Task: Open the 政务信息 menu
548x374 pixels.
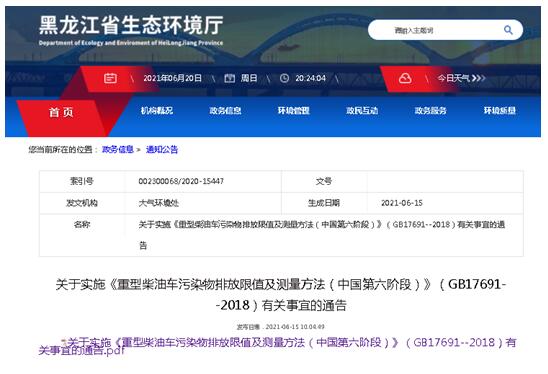Action: (x=225, y=110)
